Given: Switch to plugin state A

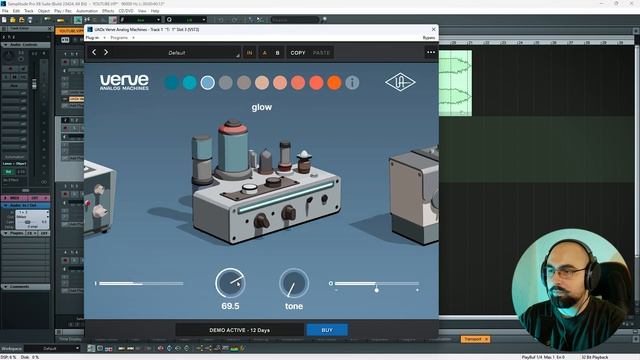Looking at the screenshot, I should pyautogui.click(x=264, y=53).
